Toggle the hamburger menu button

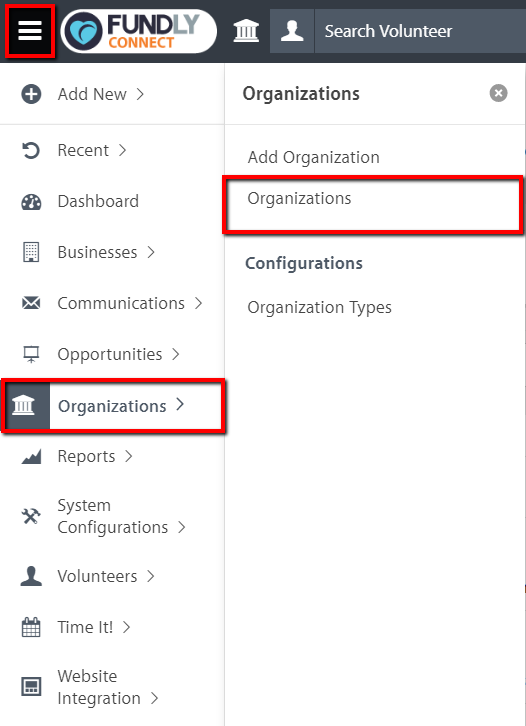(x=30, y=31)
